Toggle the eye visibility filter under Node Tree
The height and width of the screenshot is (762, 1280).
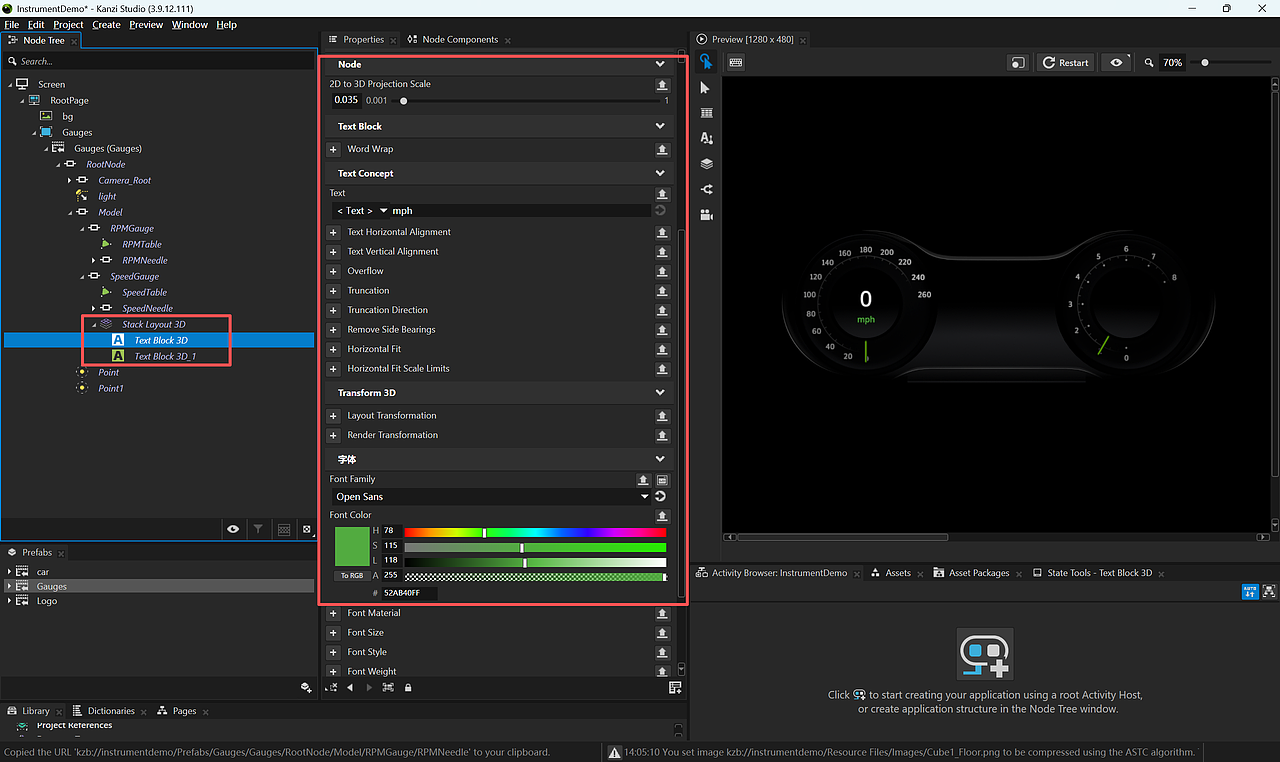click(233, 529)
